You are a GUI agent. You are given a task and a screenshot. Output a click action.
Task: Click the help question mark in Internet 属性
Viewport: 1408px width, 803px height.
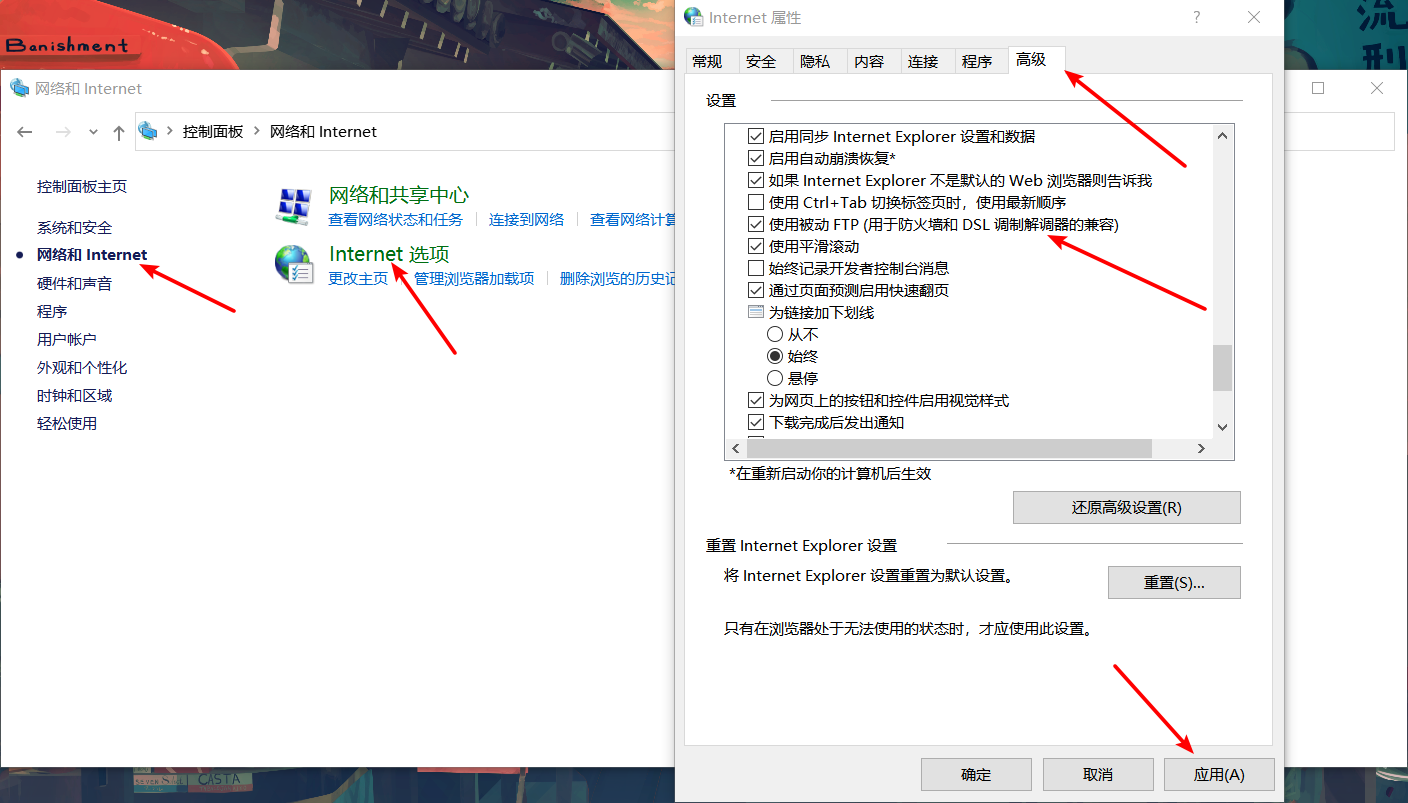click(x=1197, y=17)
